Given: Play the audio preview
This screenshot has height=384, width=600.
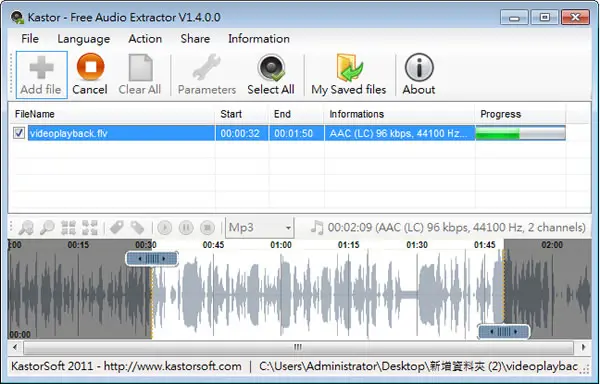Looking at the screenshot, I should 165,228.
